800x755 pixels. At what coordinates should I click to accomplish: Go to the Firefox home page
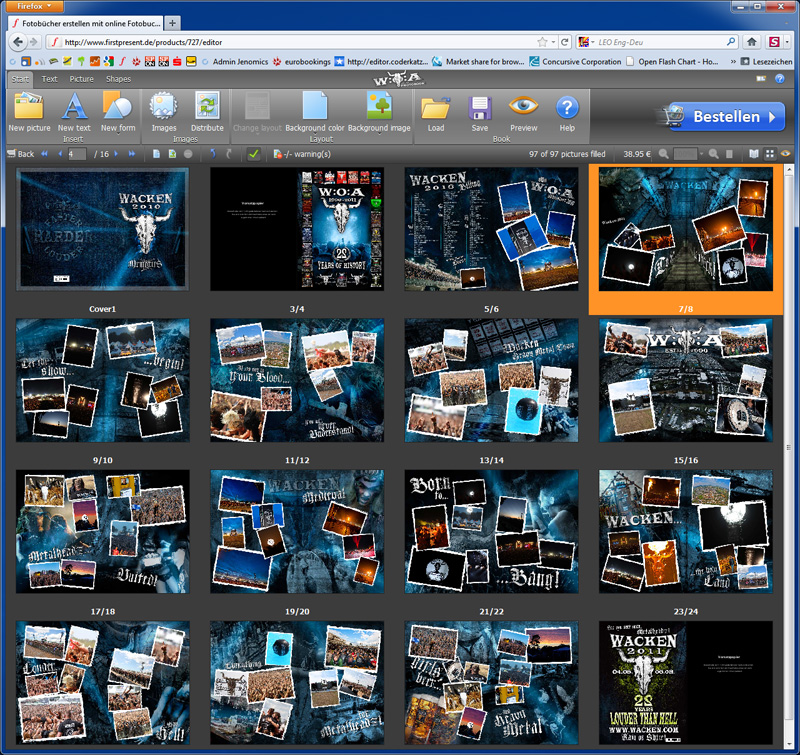point(752,42)
